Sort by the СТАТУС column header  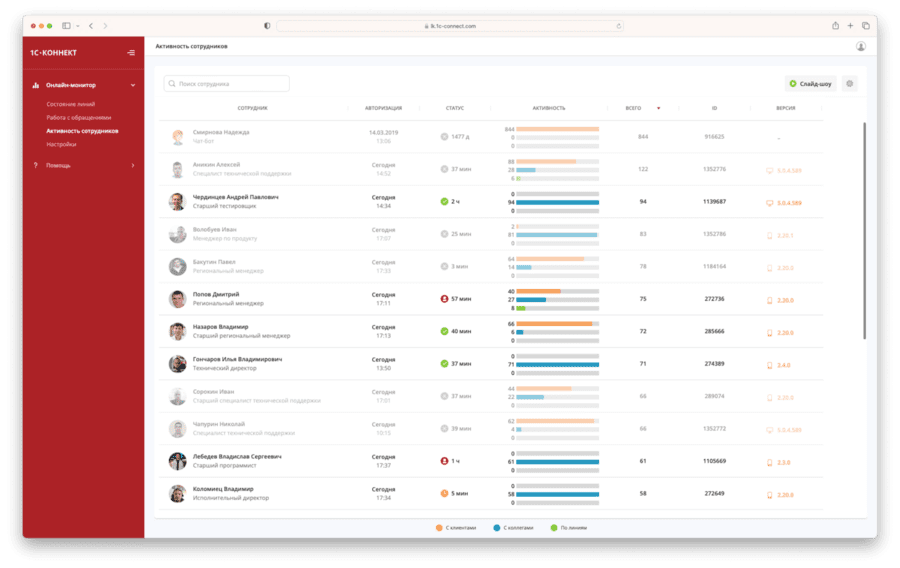tap(455, 108)
